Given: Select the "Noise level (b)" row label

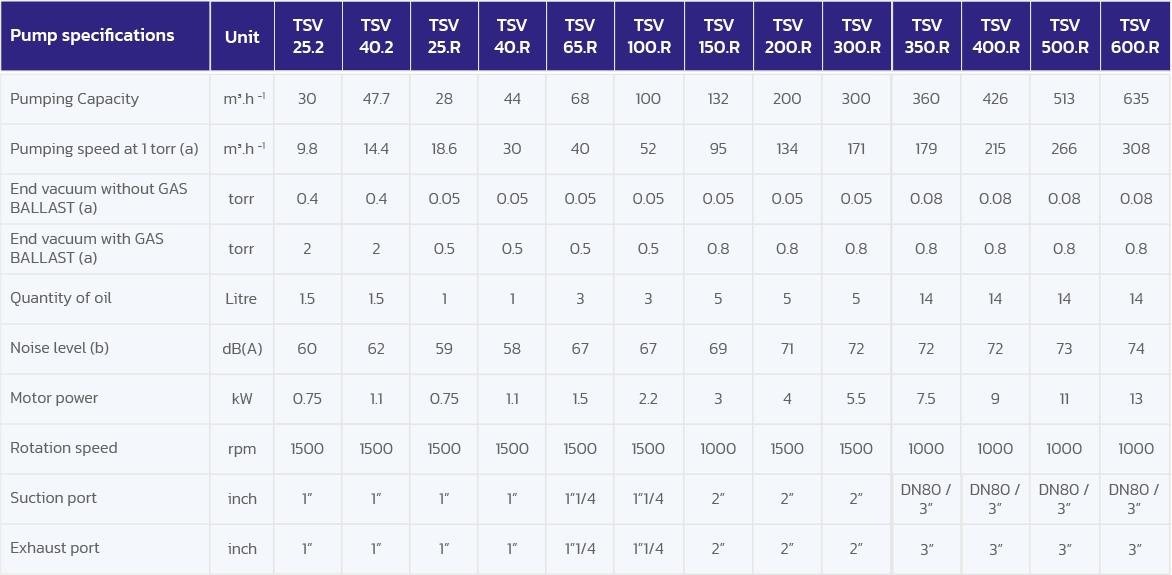Looking at the screenshot, I should click(60, 348).
